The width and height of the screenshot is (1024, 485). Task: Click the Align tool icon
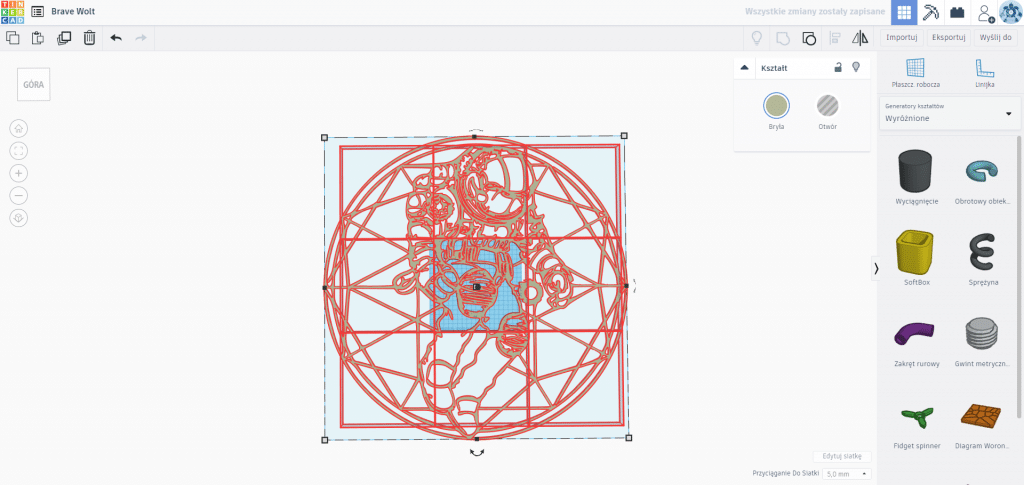coord(834,38)
